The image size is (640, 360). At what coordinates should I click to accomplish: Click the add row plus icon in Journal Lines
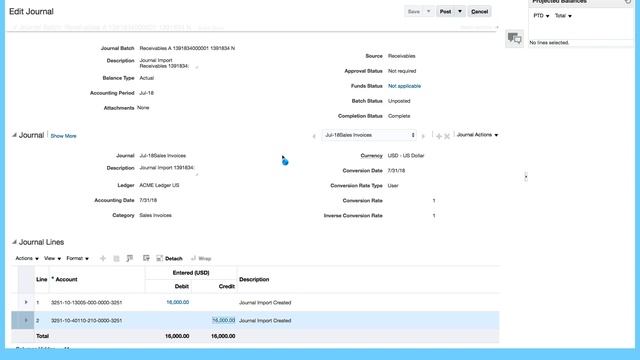(103, 258)
